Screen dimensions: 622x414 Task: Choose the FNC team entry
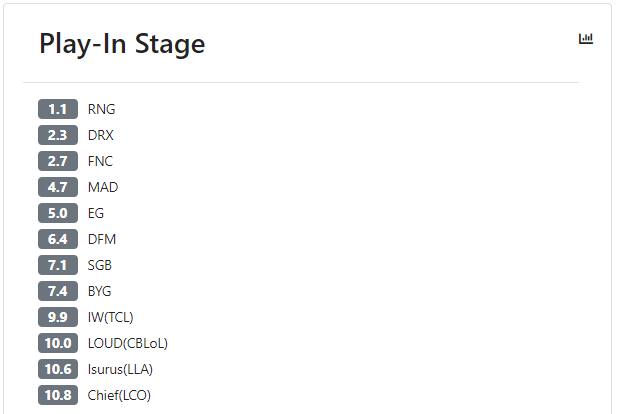click(x=100, y=161)
